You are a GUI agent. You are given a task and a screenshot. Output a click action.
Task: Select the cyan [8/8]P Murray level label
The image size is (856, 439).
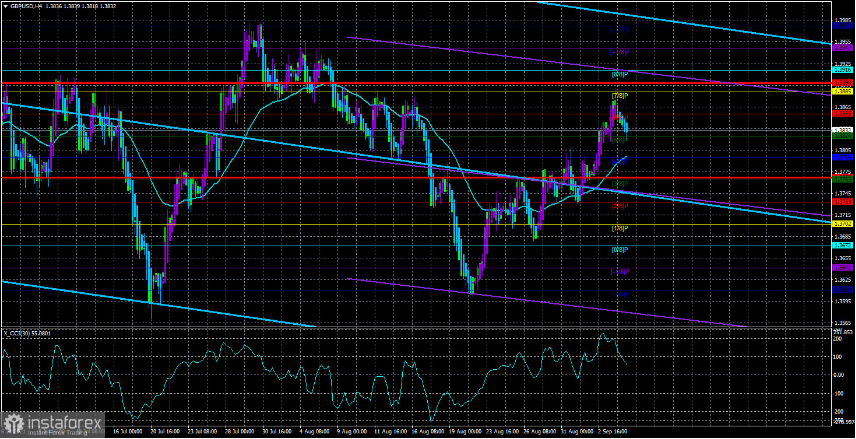[620, 74]
